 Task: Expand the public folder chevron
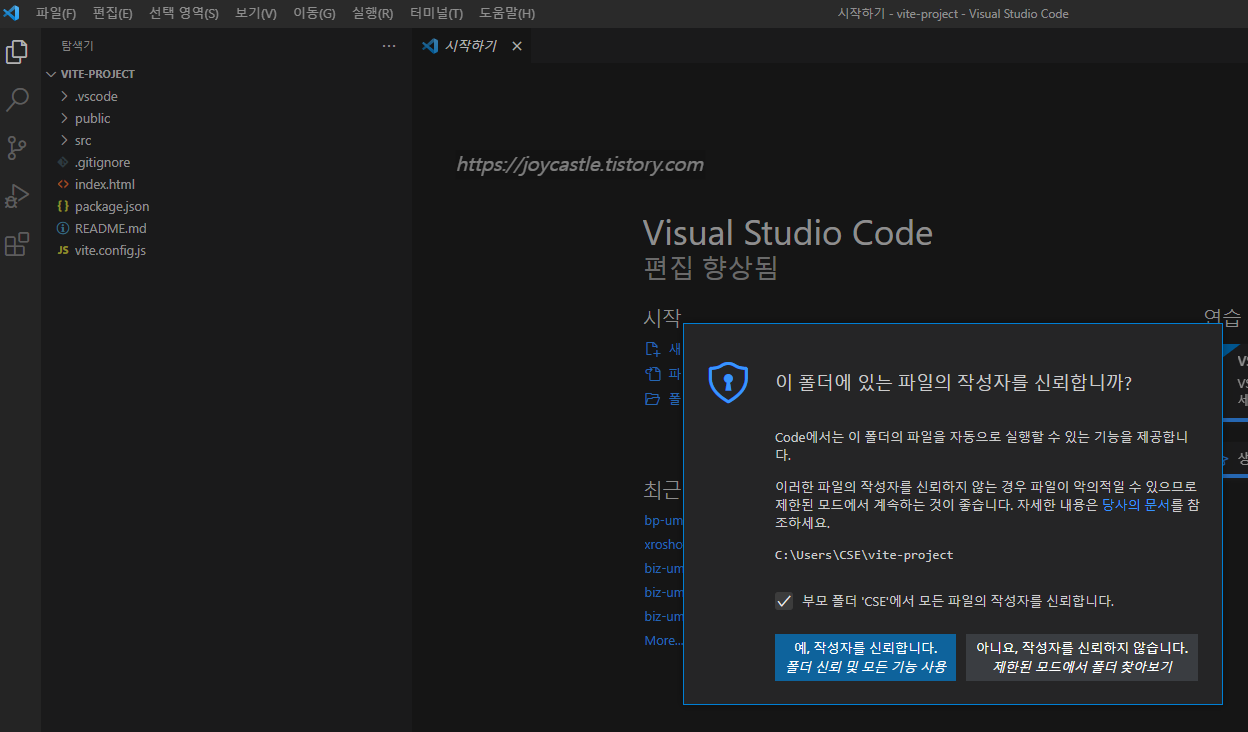coord(64,118)
